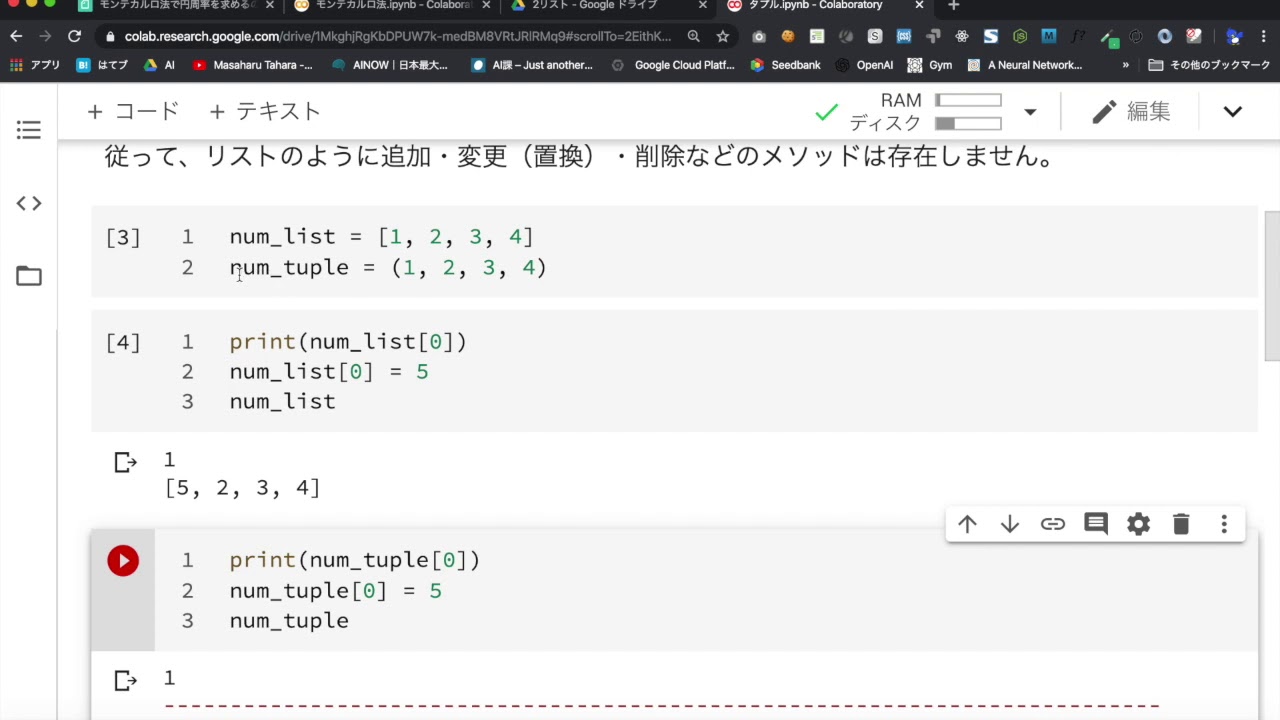
Task: Add a code cell with + コード
Action: pyautogui.click(x=133, y=112)
